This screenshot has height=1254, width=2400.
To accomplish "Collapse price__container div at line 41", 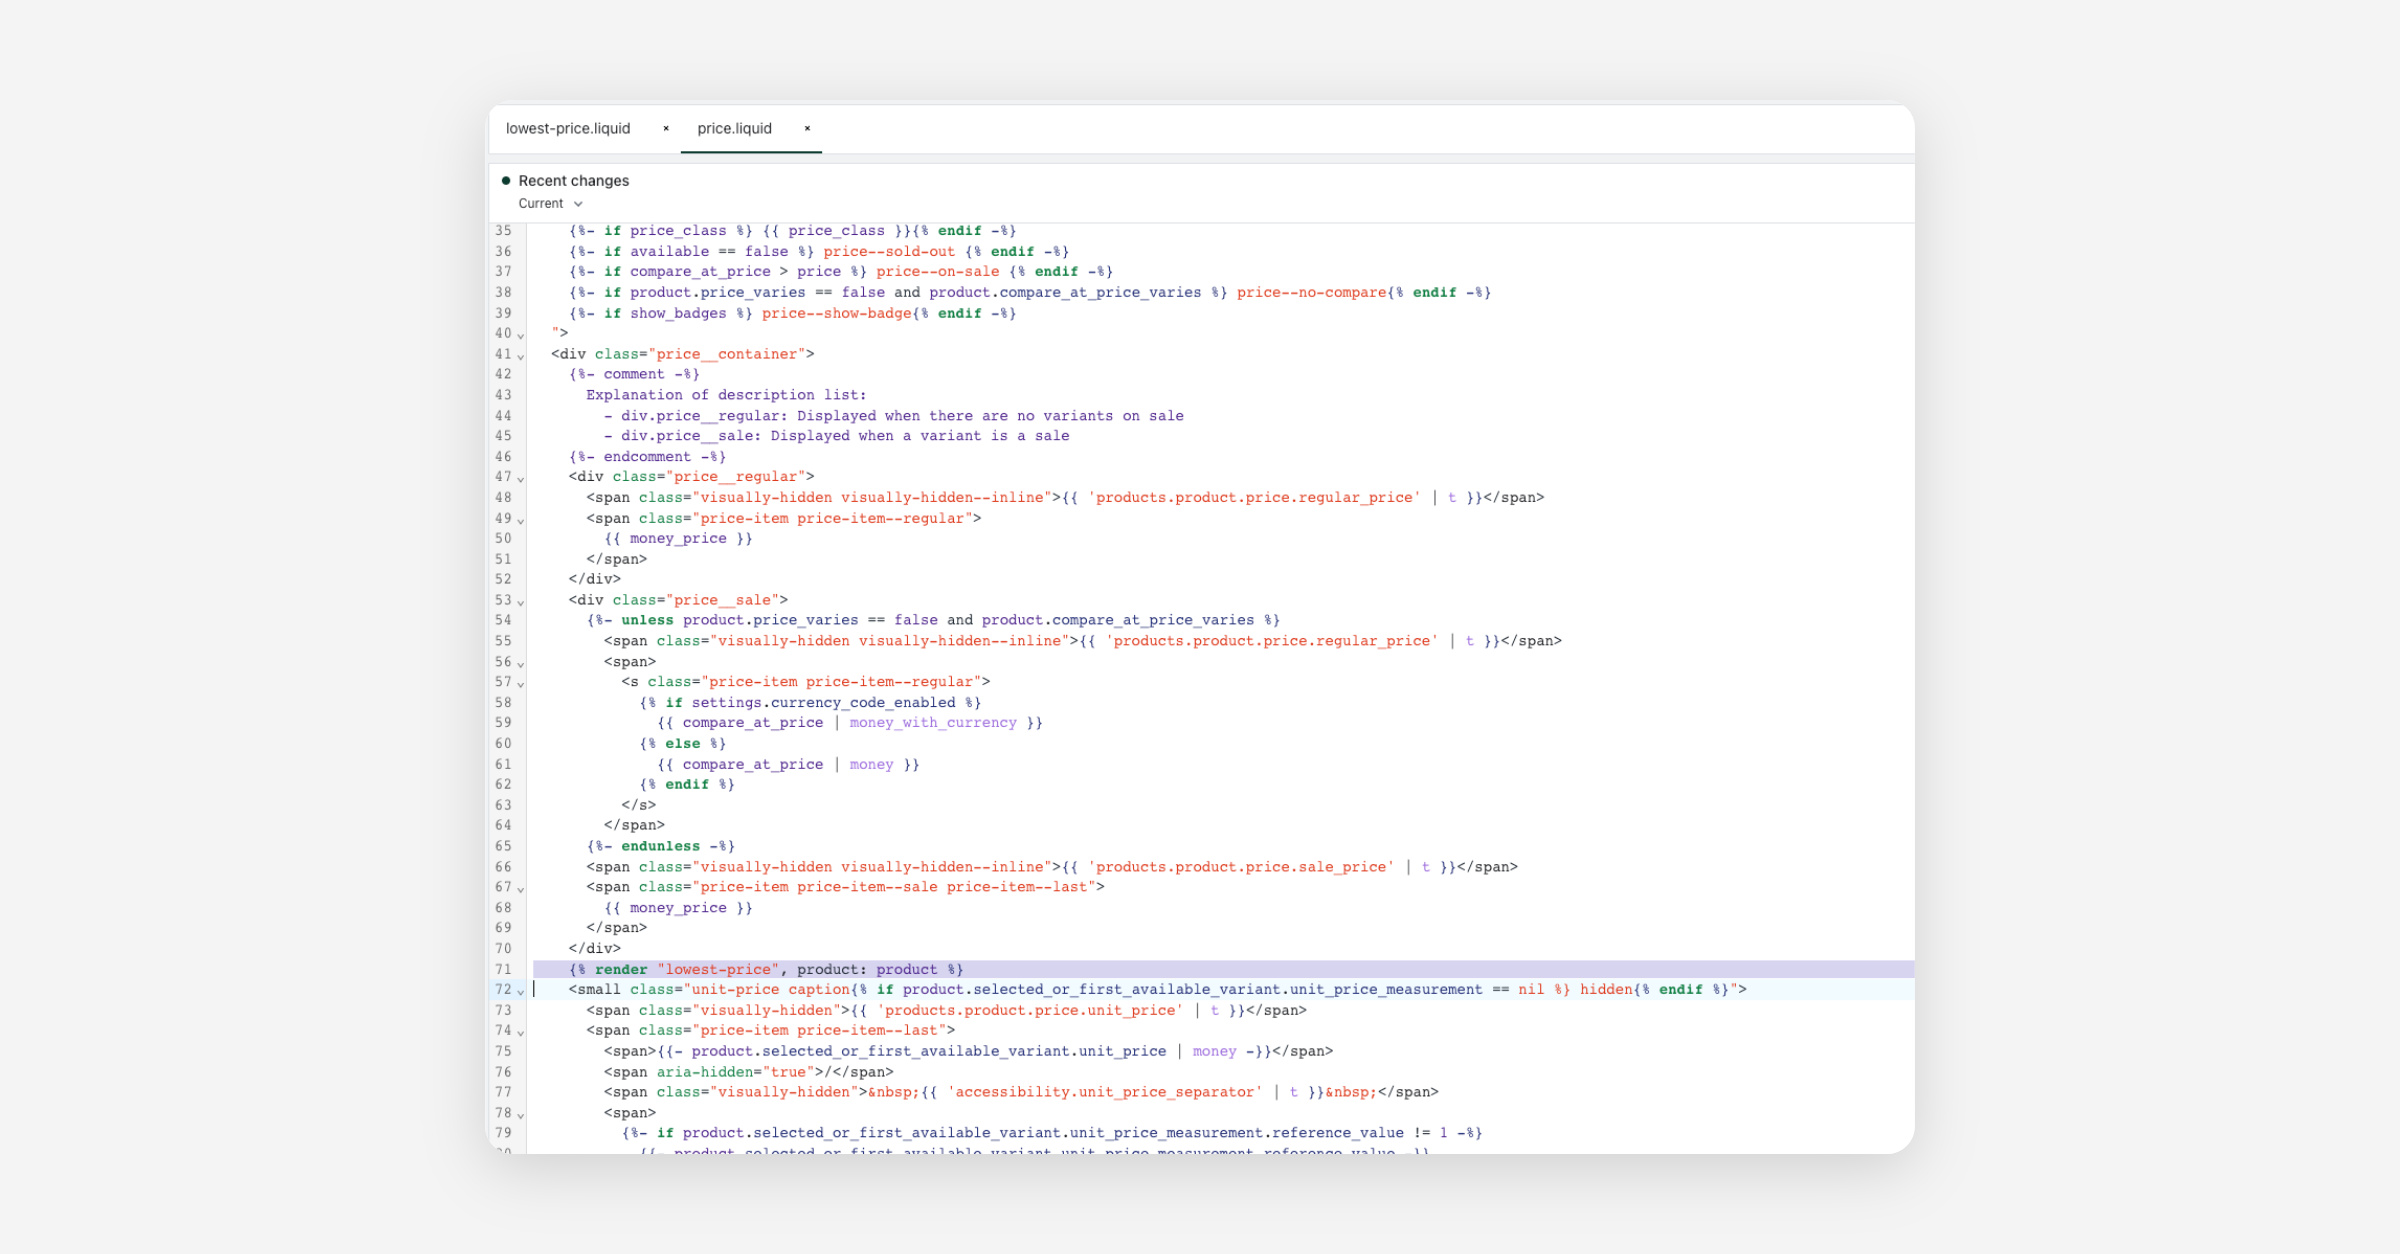I will tap(521, 356).
